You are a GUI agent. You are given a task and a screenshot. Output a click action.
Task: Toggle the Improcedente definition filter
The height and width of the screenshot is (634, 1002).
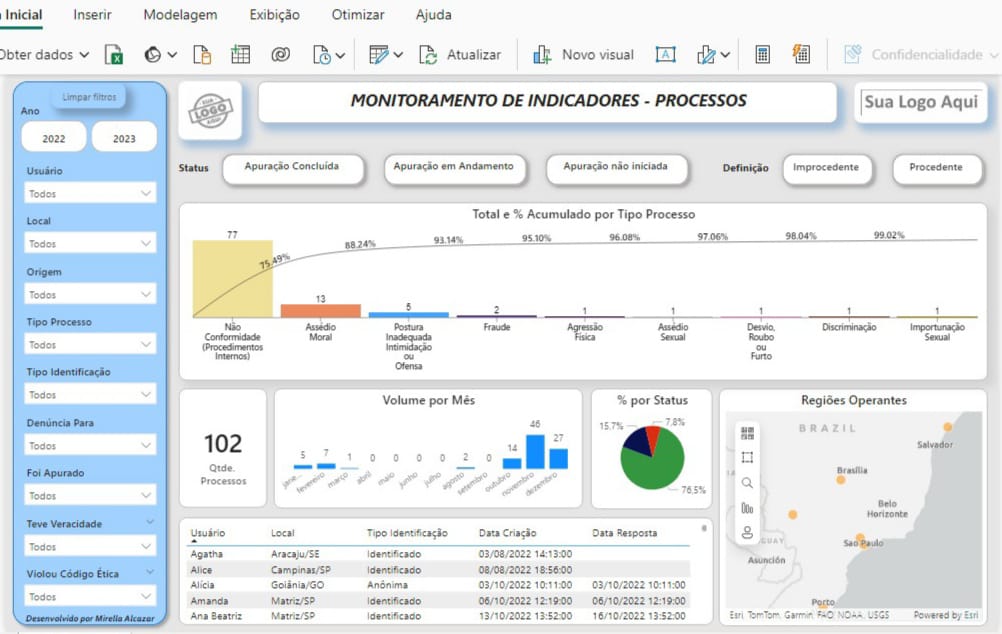click(826, 169)
